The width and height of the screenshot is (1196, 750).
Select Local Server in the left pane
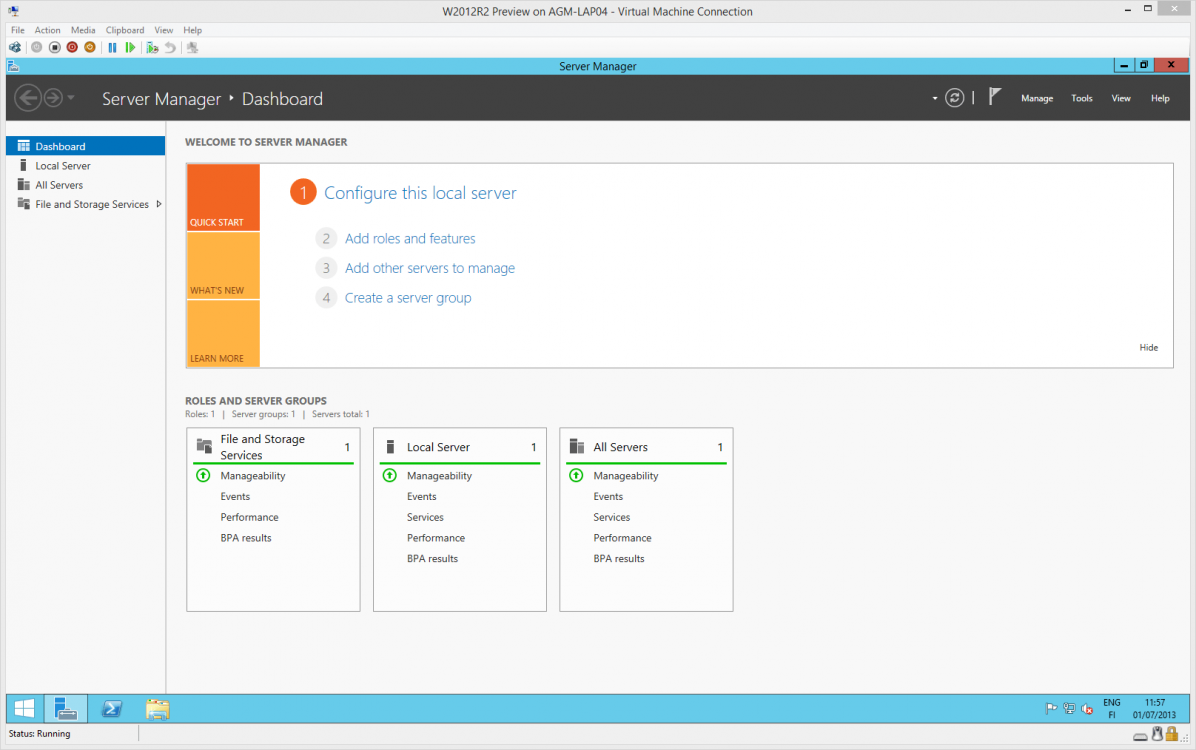[63, 166]
